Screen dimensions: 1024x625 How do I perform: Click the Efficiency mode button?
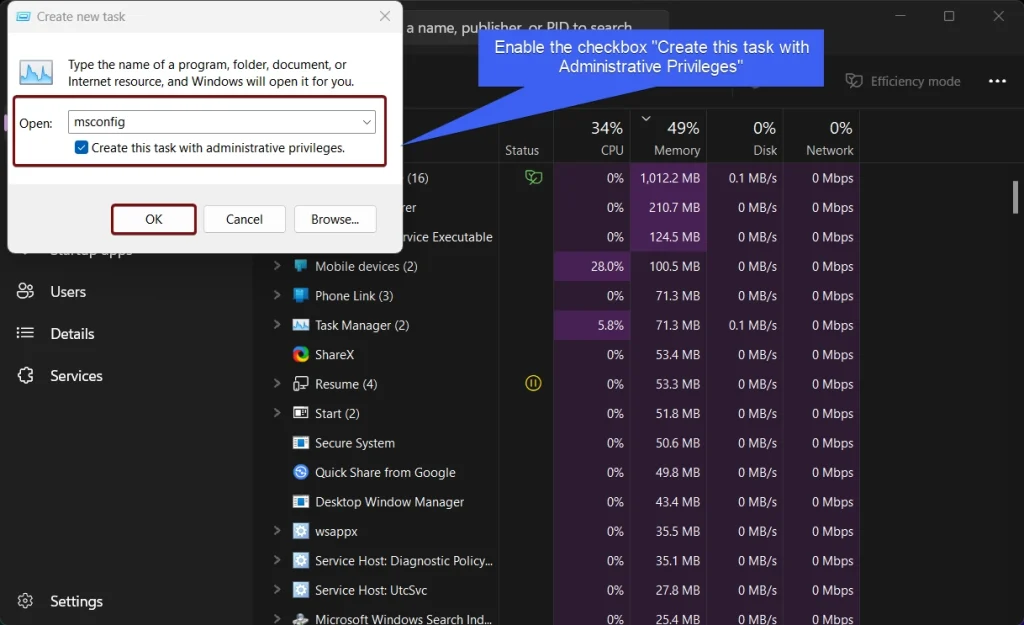903,81
